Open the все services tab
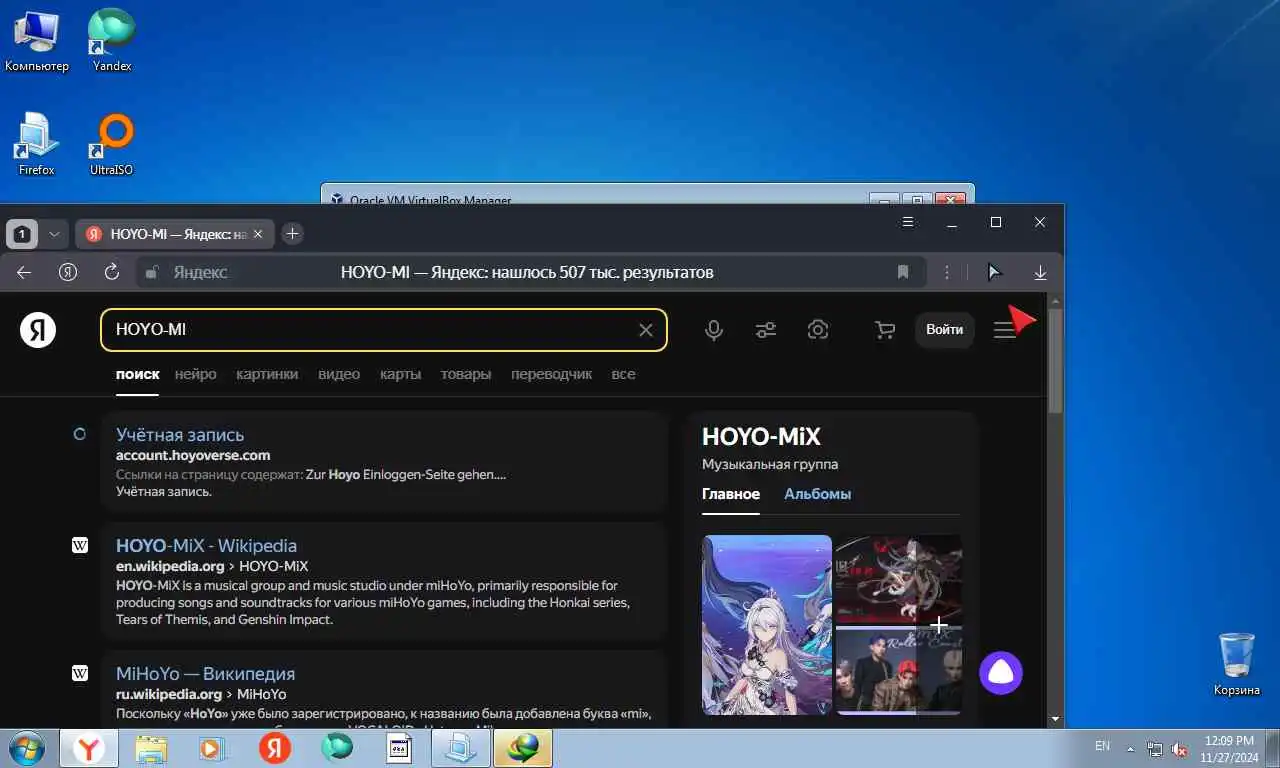This screenshot has height=768, width=1280. (x=623, y=374)
